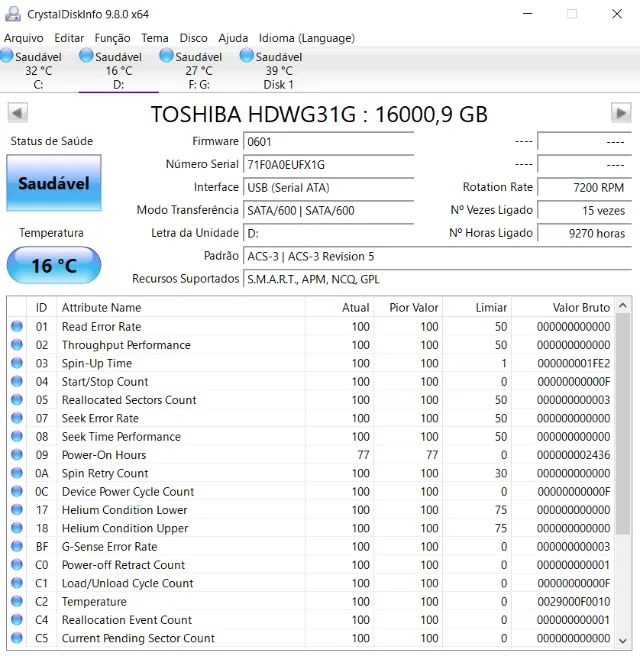Click status icon of Spin-Up Time row
Image resolution: width=640 pixels, height=656 pixels.
point(17,363)
